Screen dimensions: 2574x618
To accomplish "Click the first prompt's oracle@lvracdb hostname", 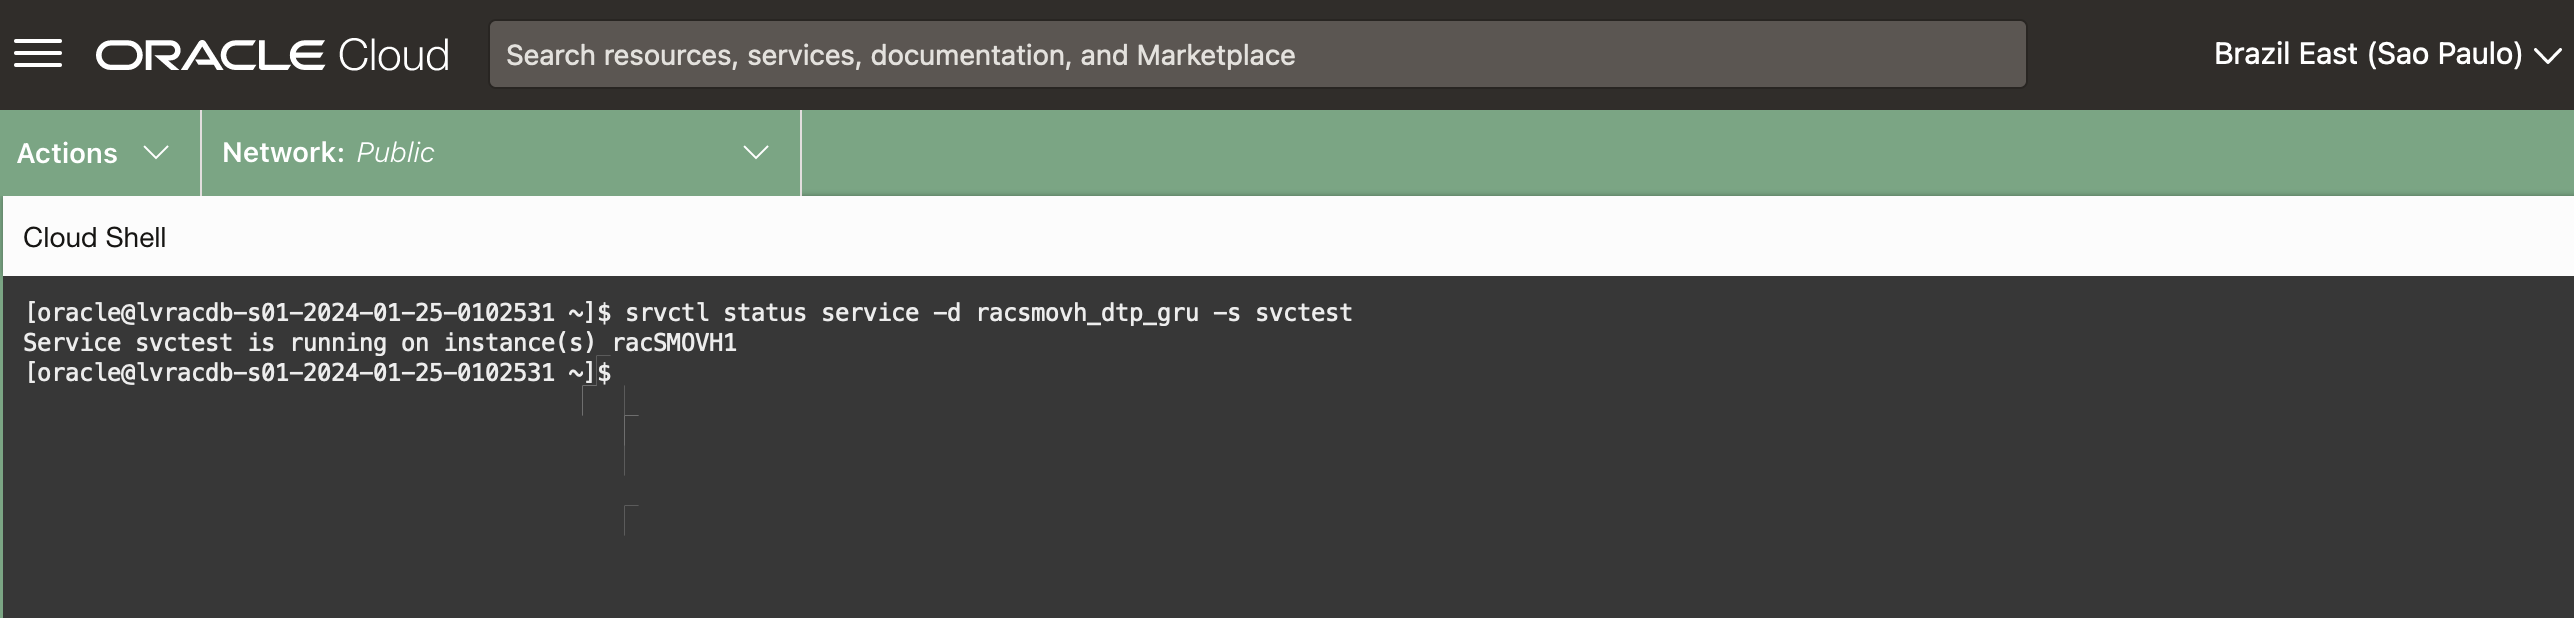I will 290,313.
